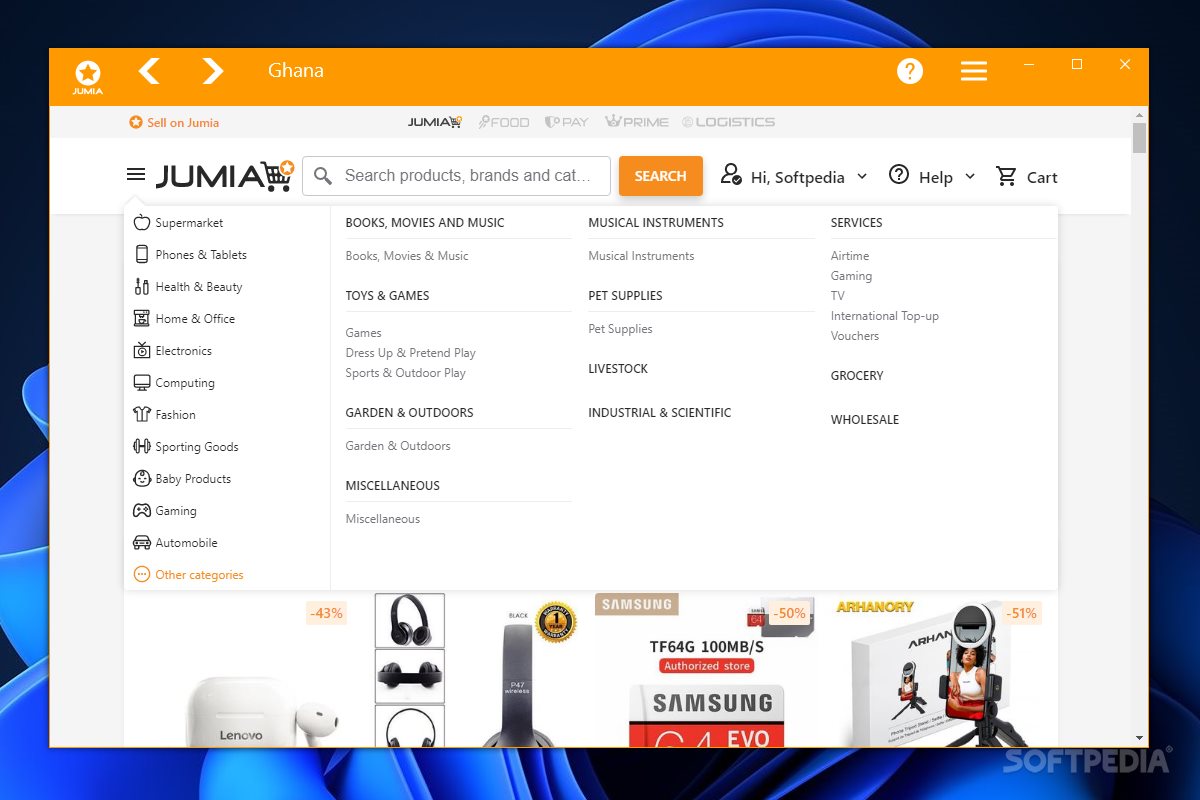The image size is (1200, 800).
Task: Click the scrollbar down arrow
Action: point(1140,739)
